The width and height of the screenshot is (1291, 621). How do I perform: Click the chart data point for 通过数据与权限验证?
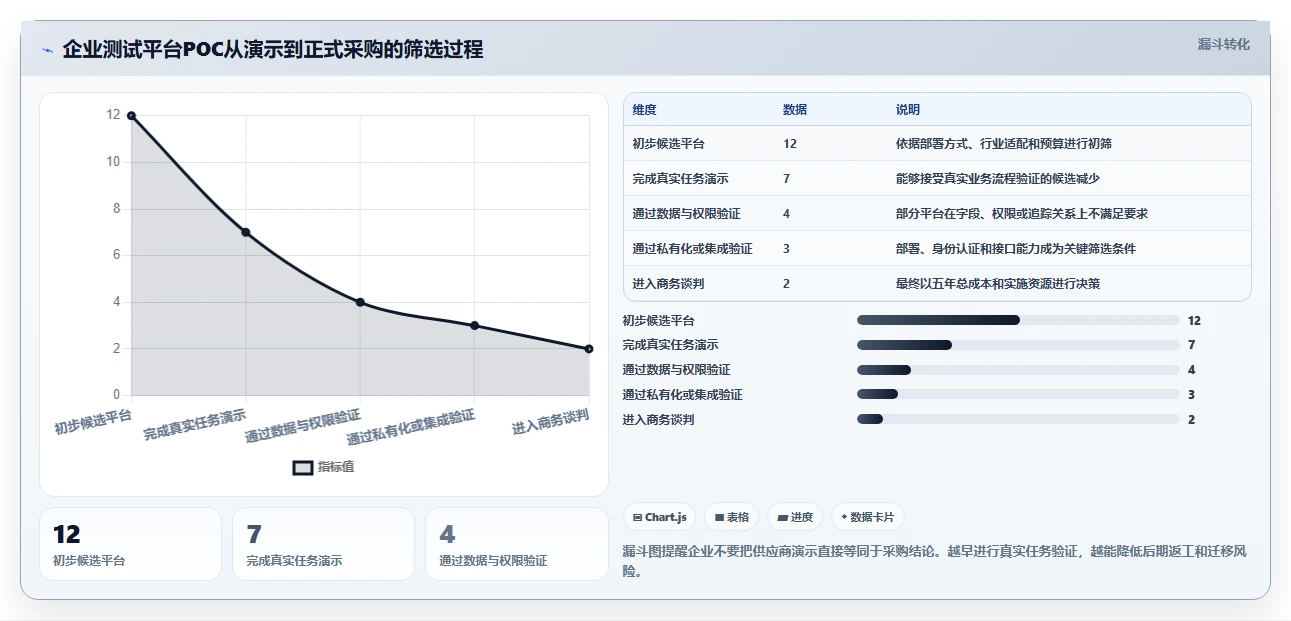point(360,302)
